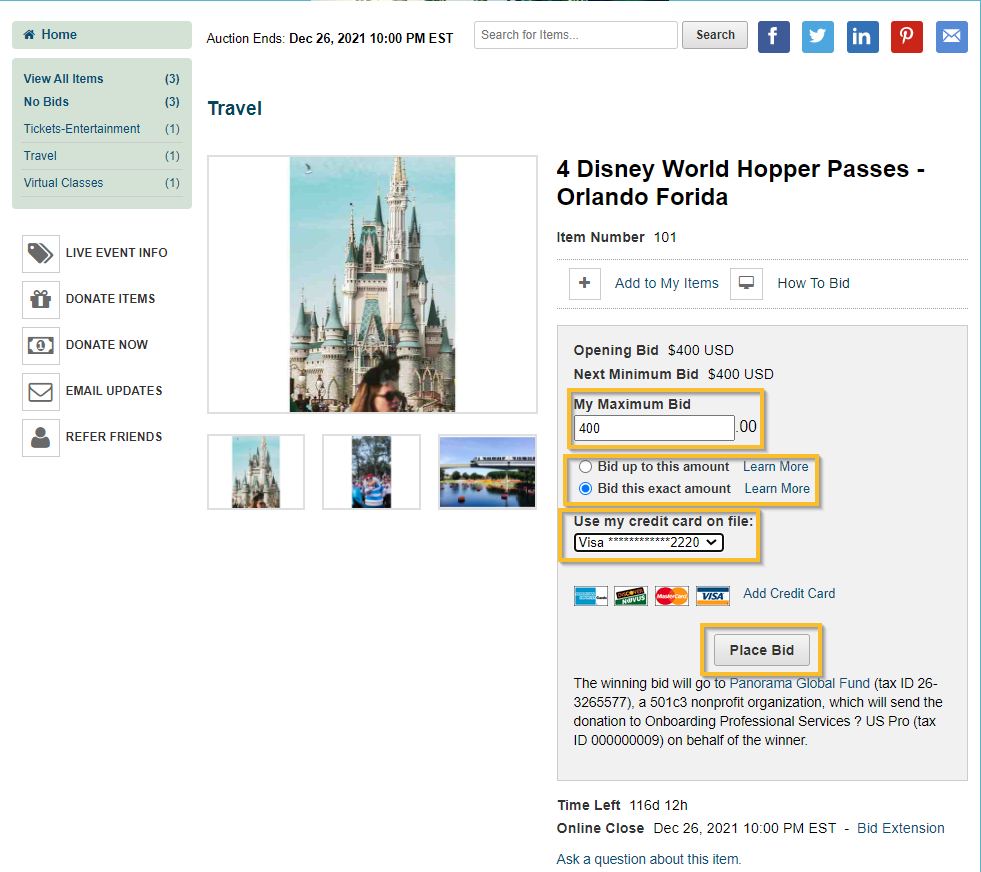Open Learn More for exact amount bid
The width and height of the screenshot is (981, 872).
pos(777,489)
